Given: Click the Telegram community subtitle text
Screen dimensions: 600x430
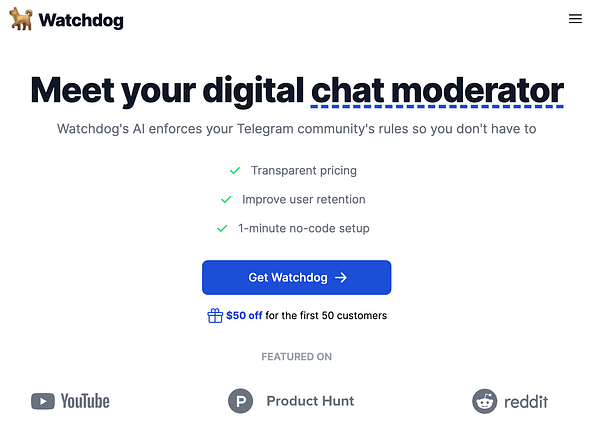Looking at the screenshot, I should point(297,129).
